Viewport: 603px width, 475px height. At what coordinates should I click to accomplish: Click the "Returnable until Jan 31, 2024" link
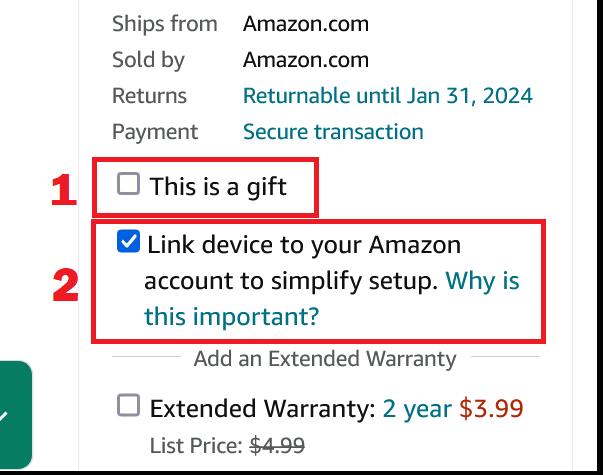coord(387,96)
